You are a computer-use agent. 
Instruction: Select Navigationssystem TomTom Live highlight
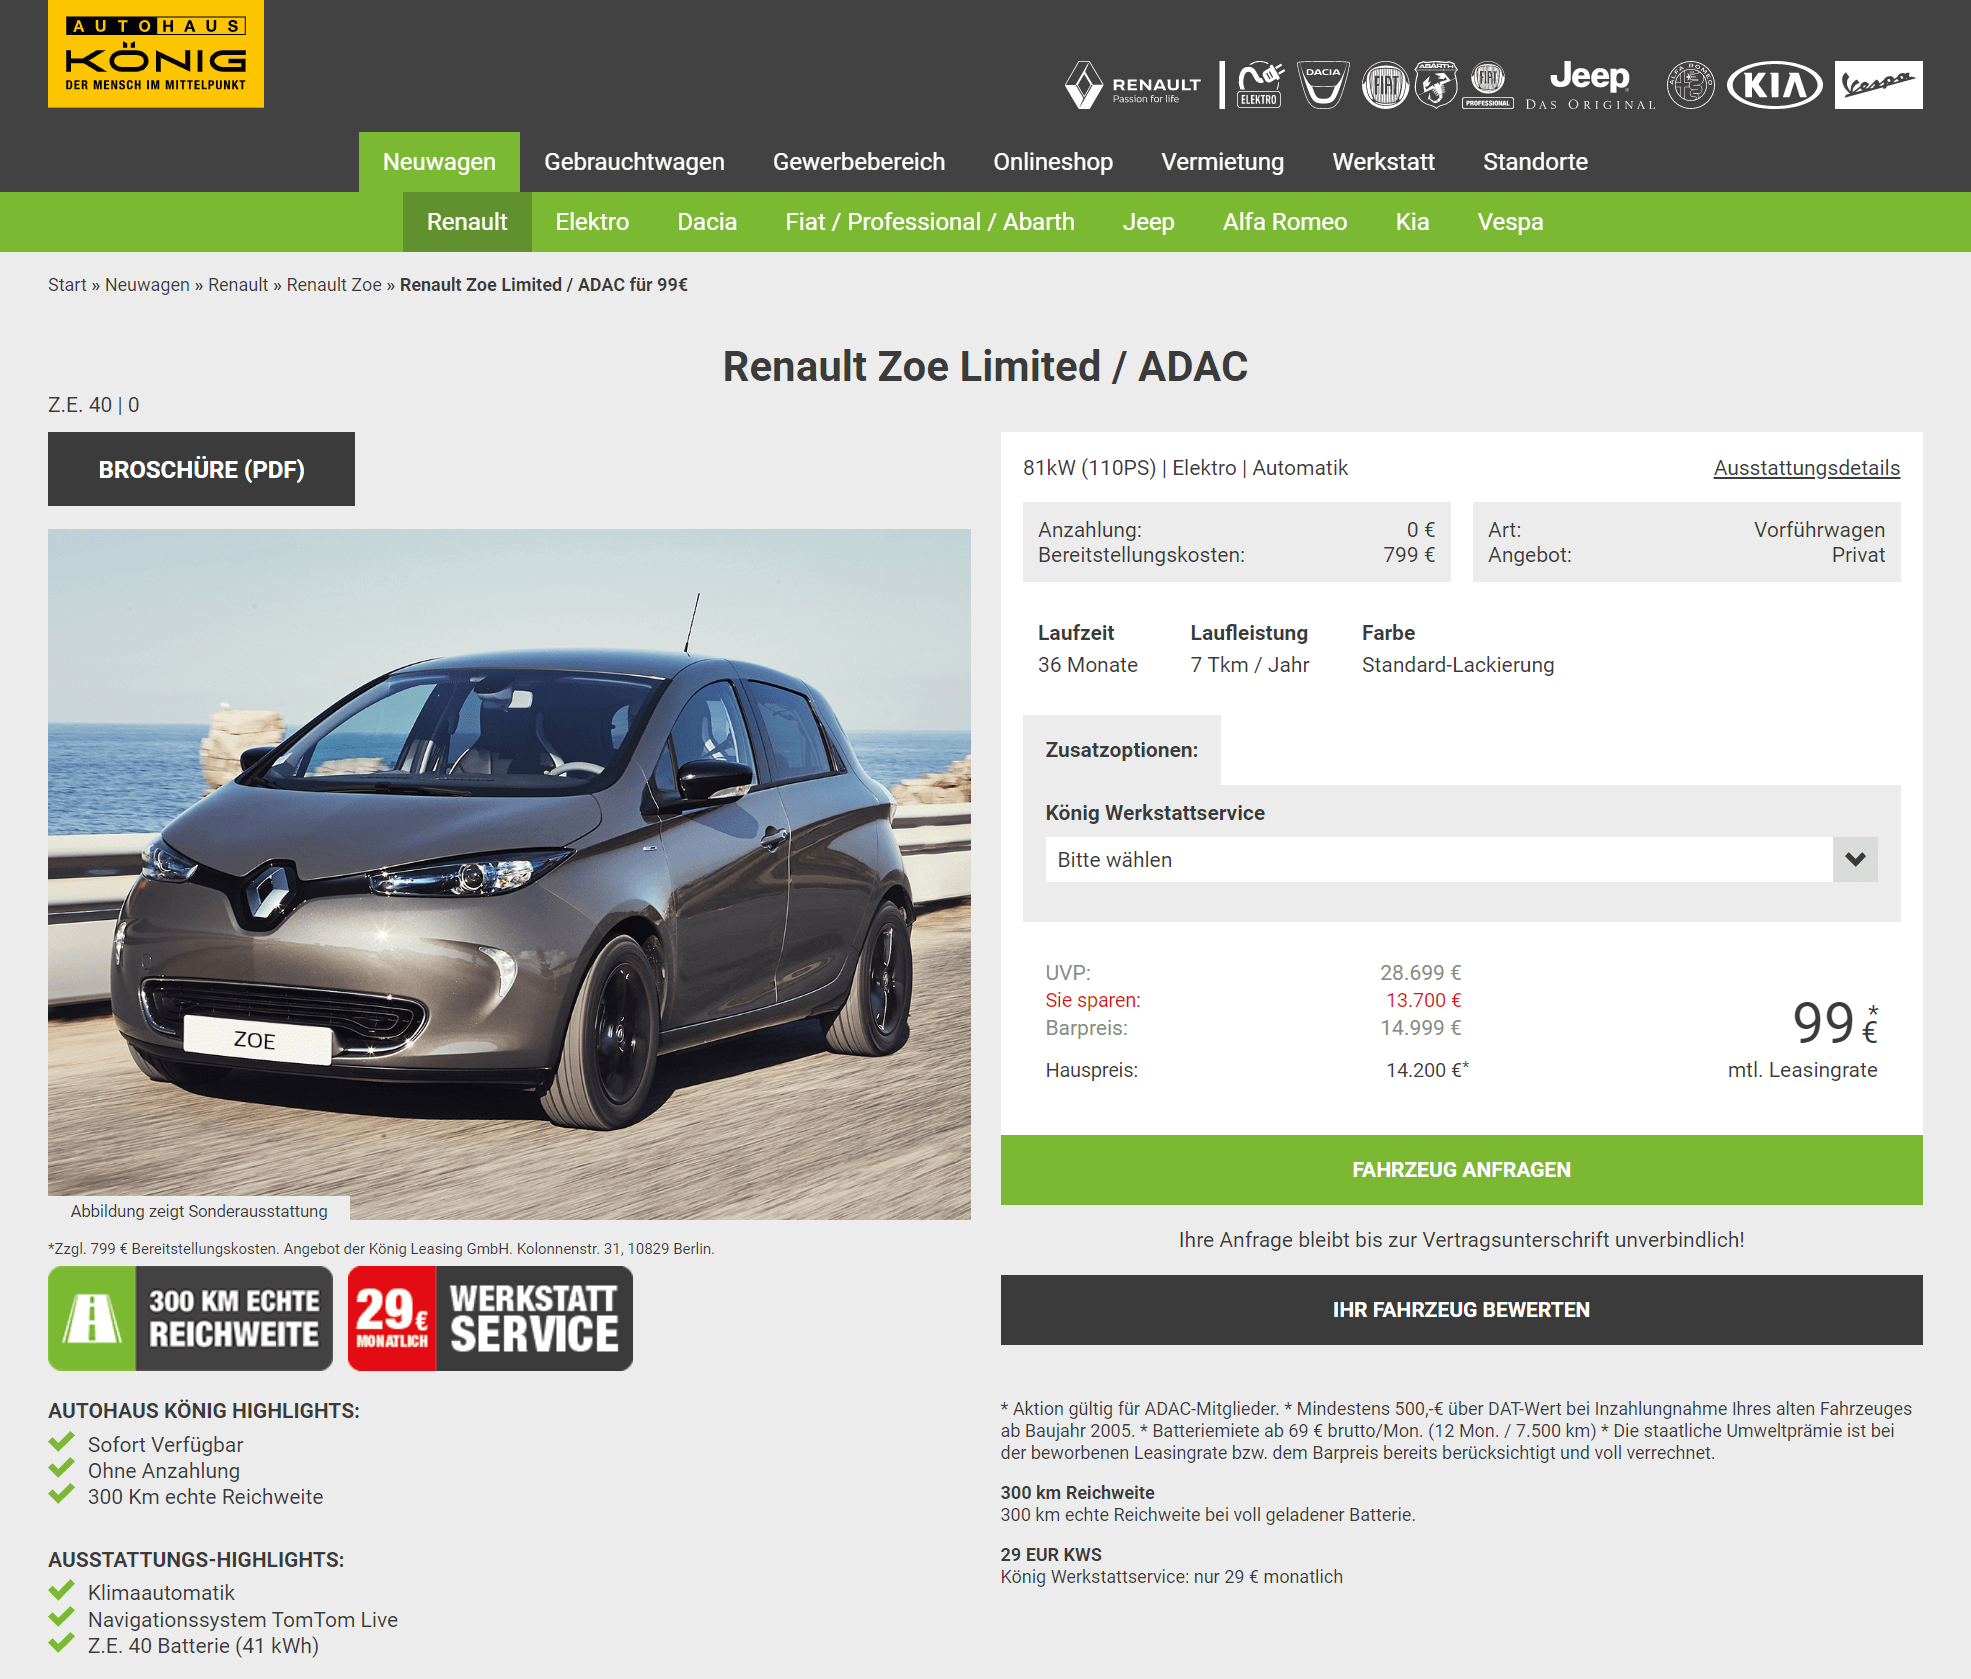[243, 1620]
